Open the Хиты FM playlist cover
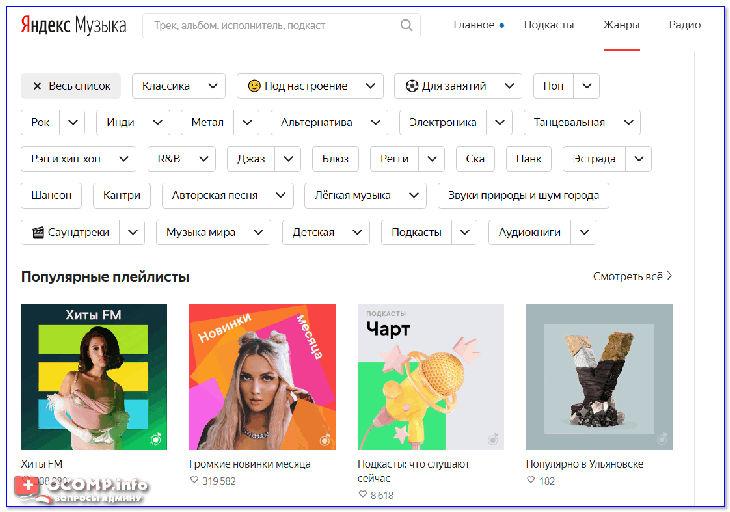Viewport: 730px width, 512px height. pos(94,377)
